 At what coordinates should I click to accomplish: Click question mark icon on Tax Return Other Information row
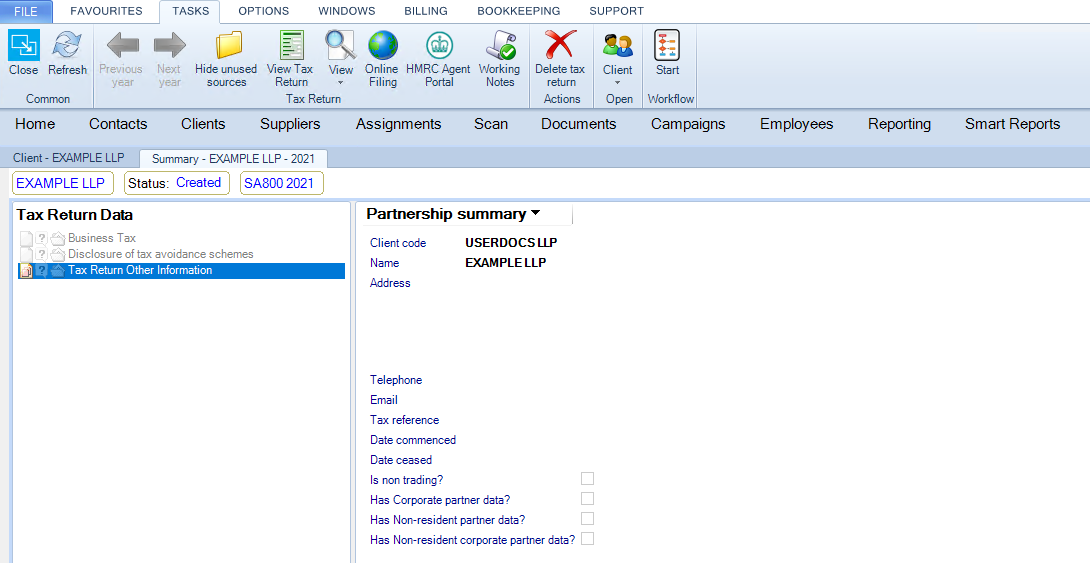click(41, 271)
